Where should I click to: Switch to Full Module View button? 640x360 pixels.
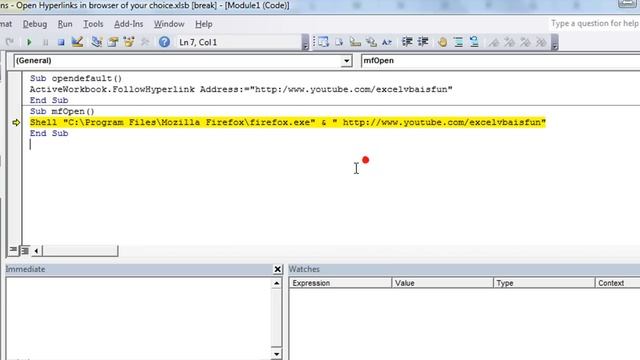25,250
